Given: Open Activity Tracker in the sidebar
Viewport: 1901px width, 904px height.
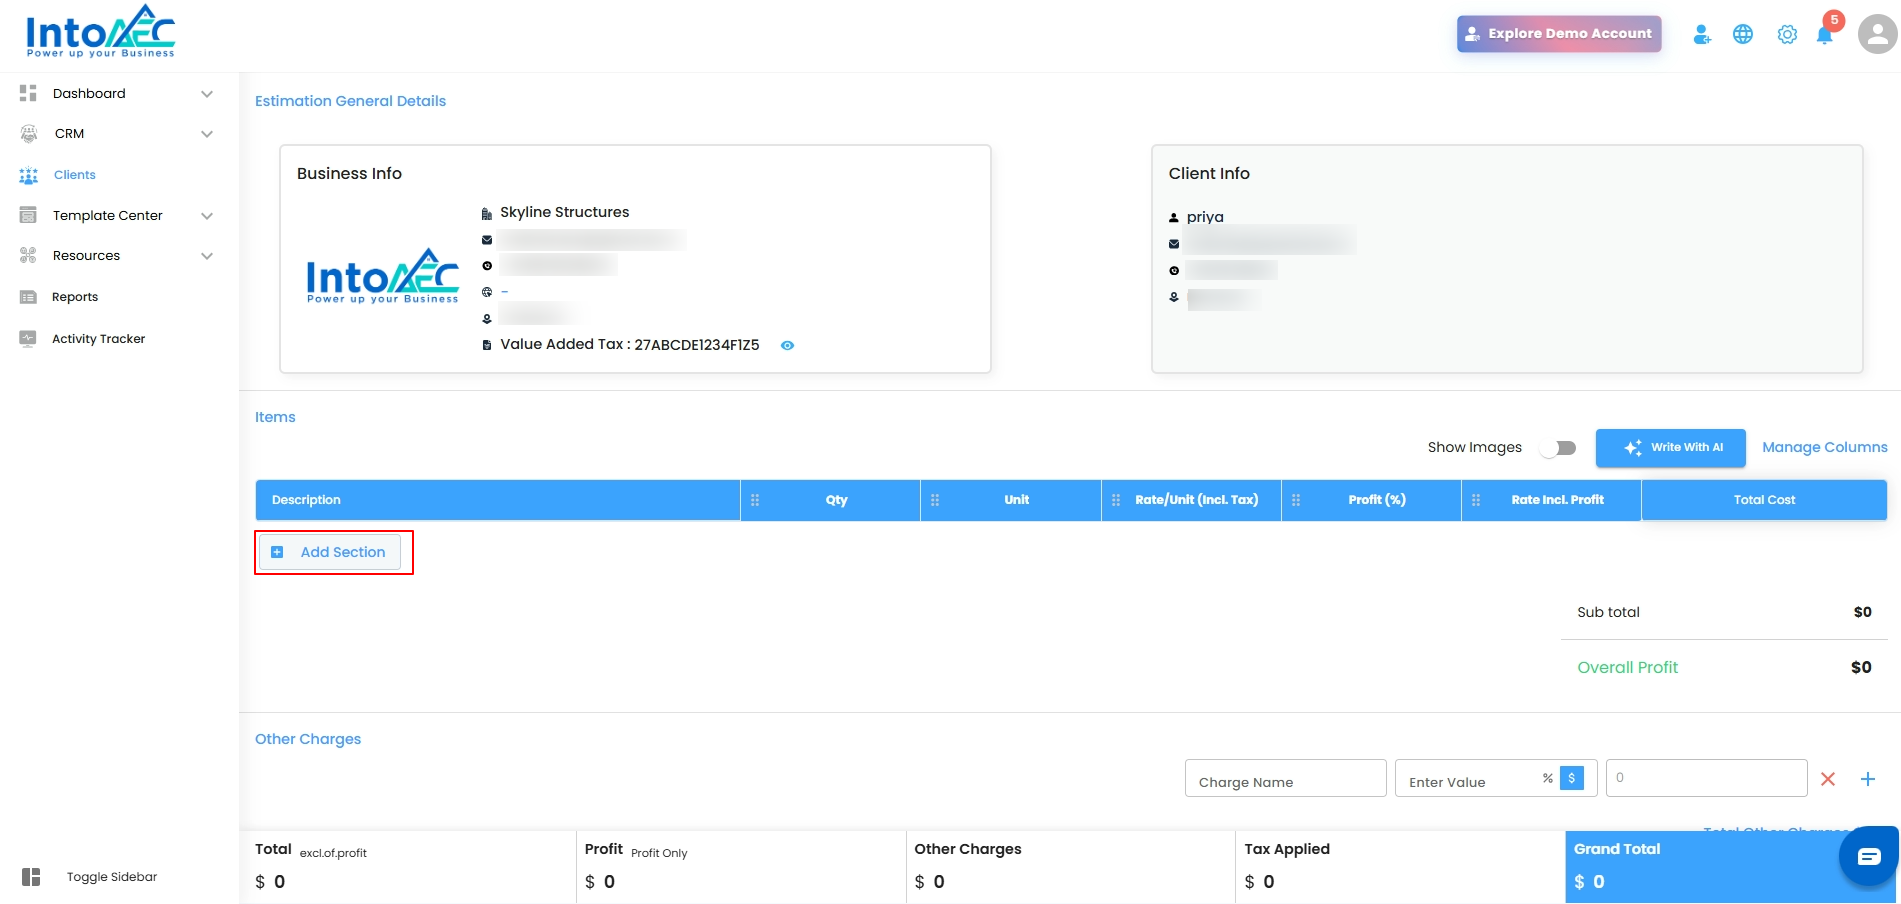Looking at the screenshot, I should [99, 339].
